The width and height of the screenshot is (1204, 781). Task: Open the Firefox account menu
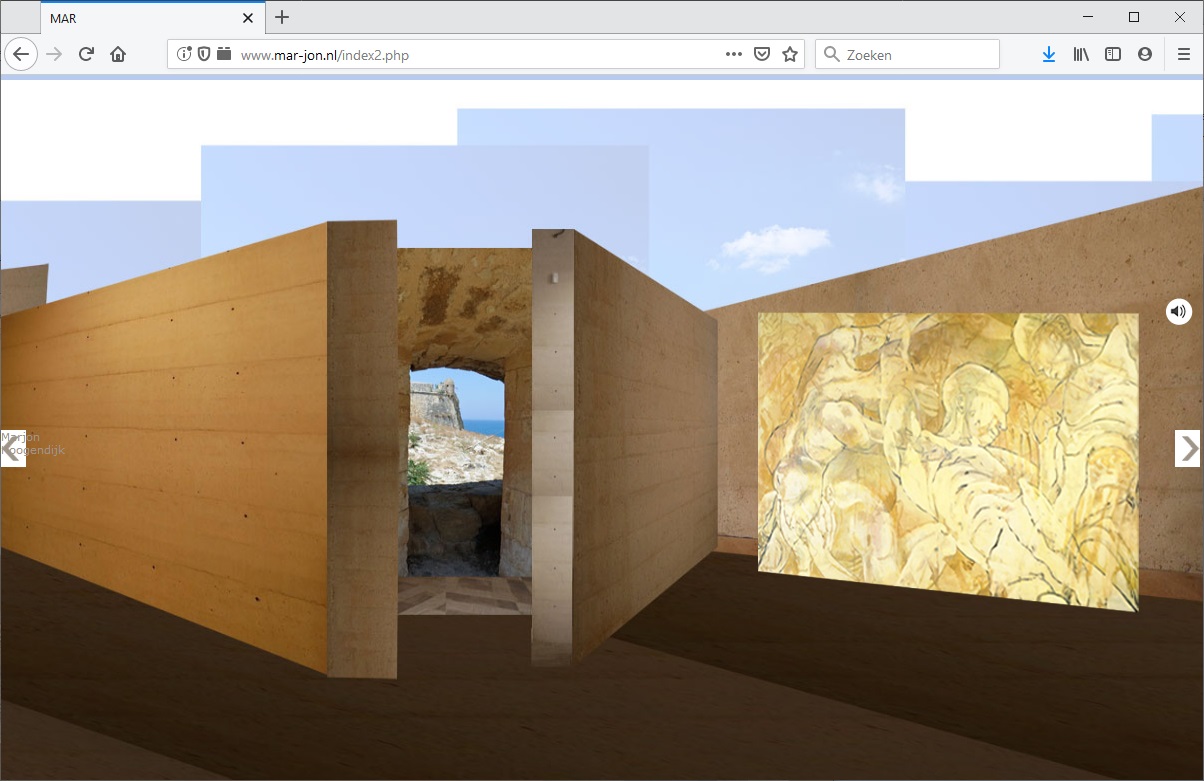[x=1145, y=54]
